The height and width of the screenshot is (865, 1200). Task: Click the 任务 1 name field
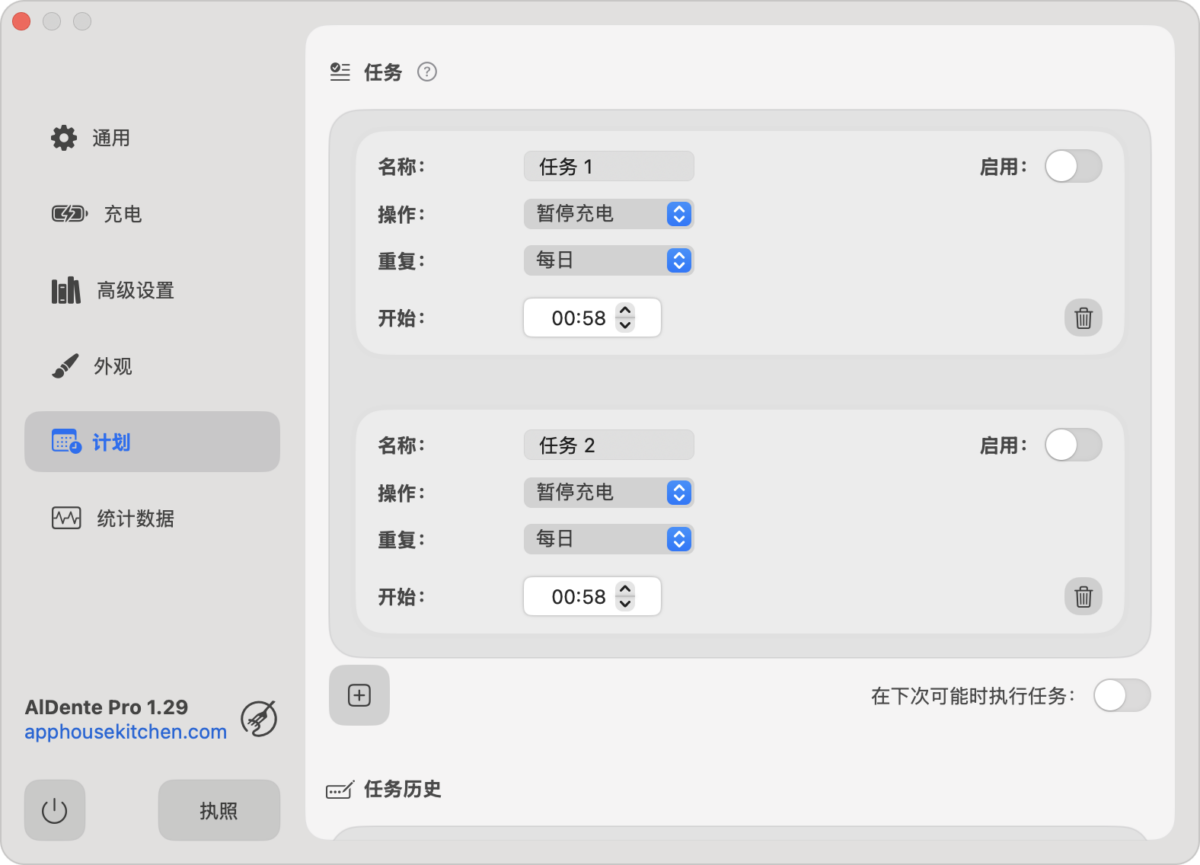click(608, 166)
